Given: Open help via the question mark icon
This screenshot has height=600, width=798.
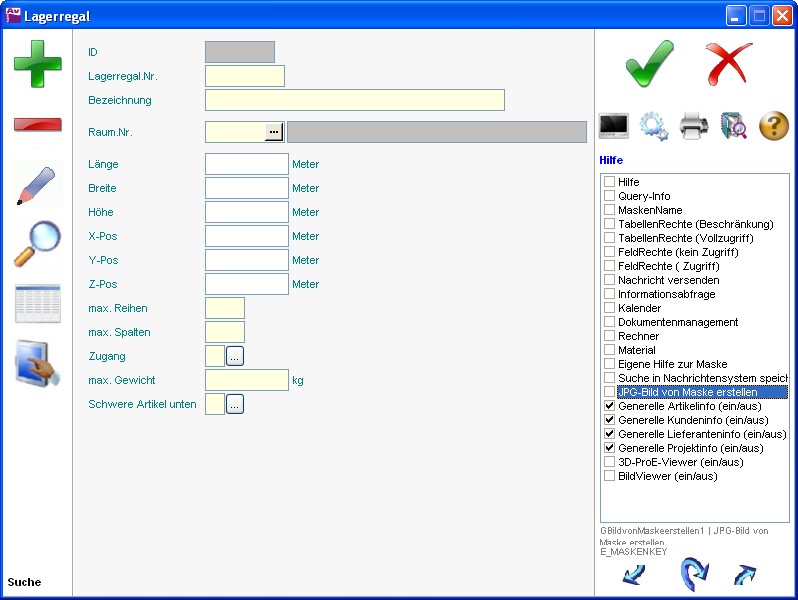Looking at the screenshot, I should (x=774, y=126).
